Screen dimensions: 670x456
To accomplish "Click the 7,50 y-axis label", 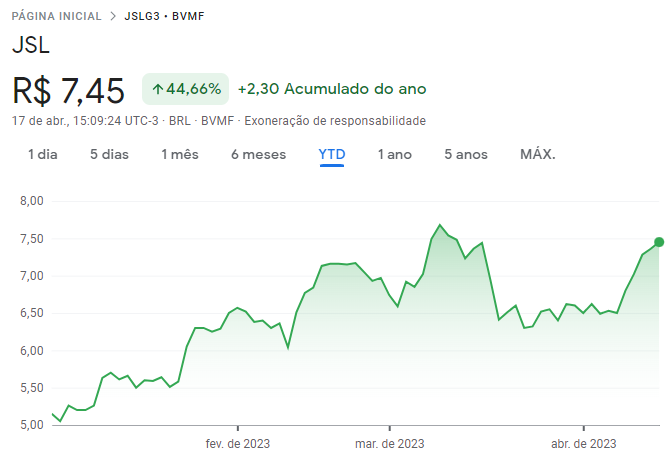I will (32, 238).
